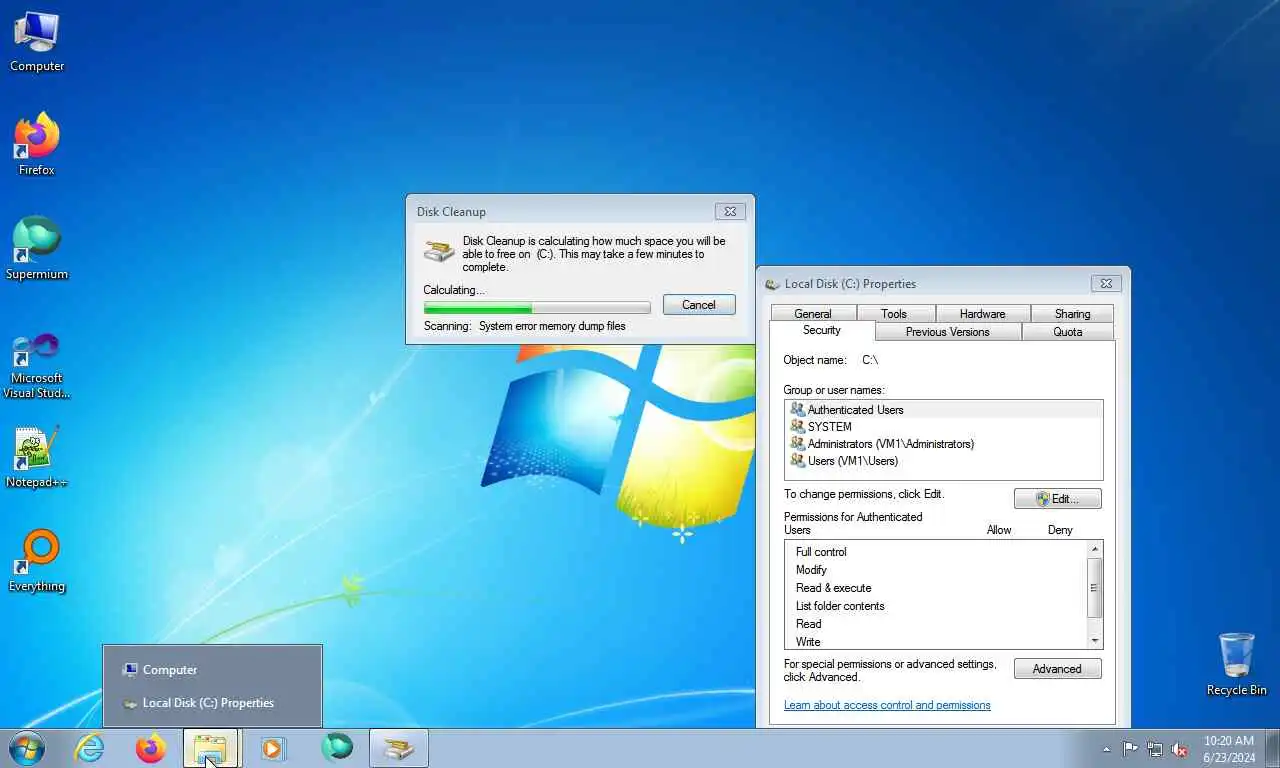Image resolution: width=1280 pixels, height=768 pixels.
Task: Click the Disk Cleanup progress bar
Action: pos(537,308)
